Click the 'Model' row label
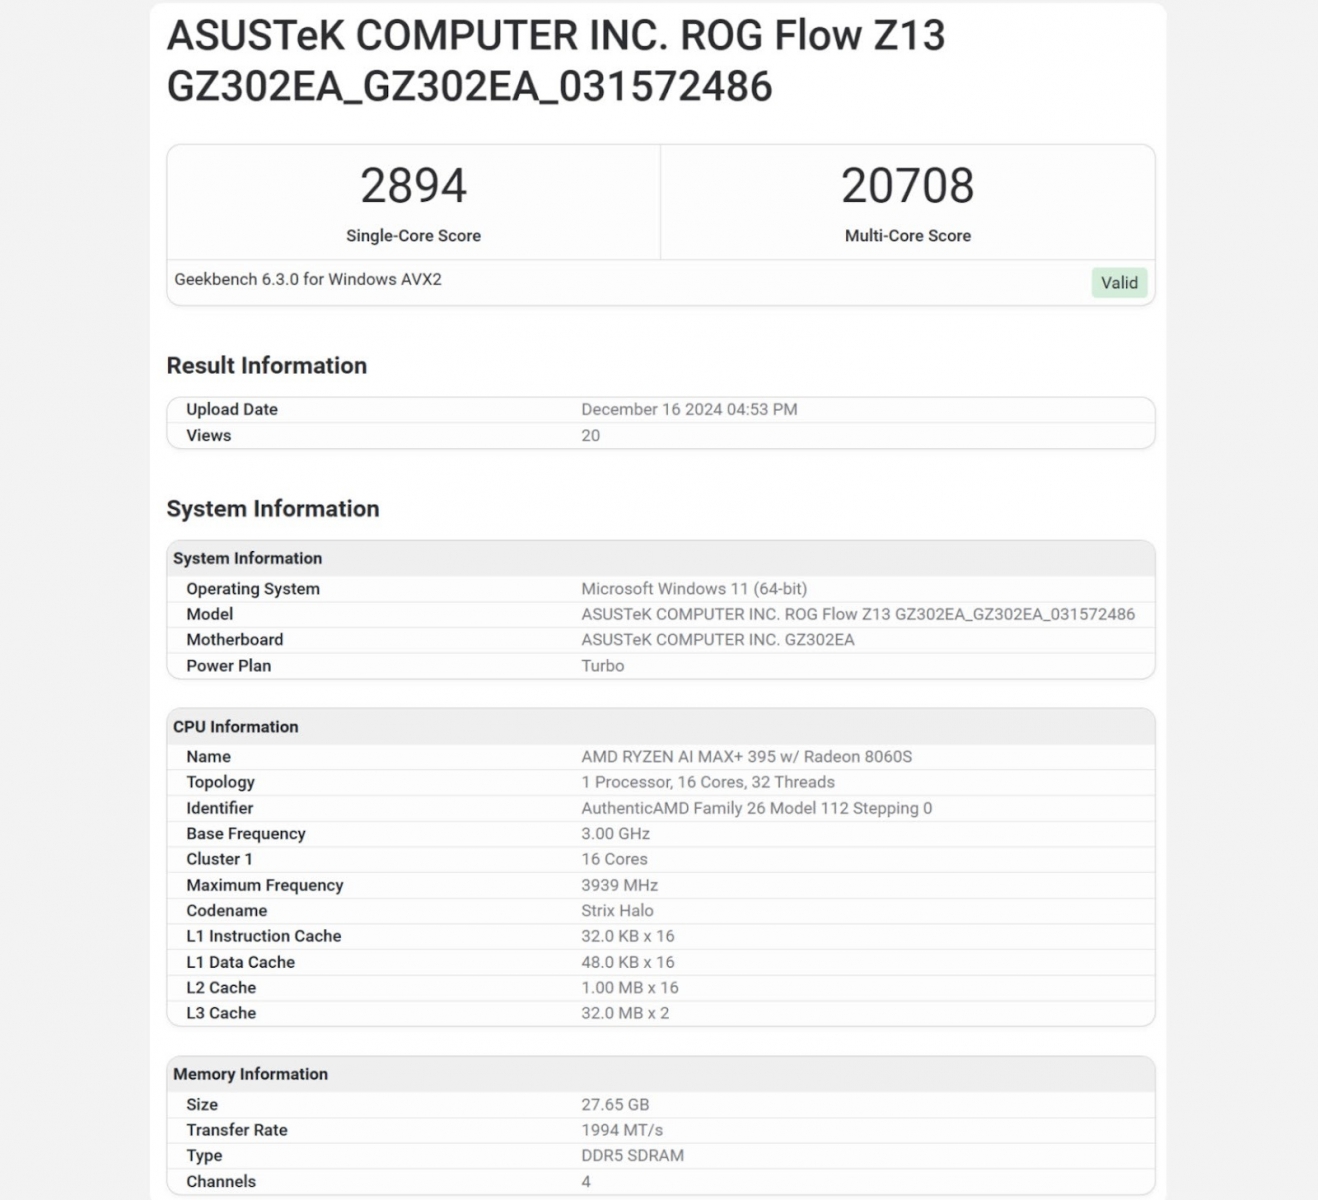 tap(209, 614)
